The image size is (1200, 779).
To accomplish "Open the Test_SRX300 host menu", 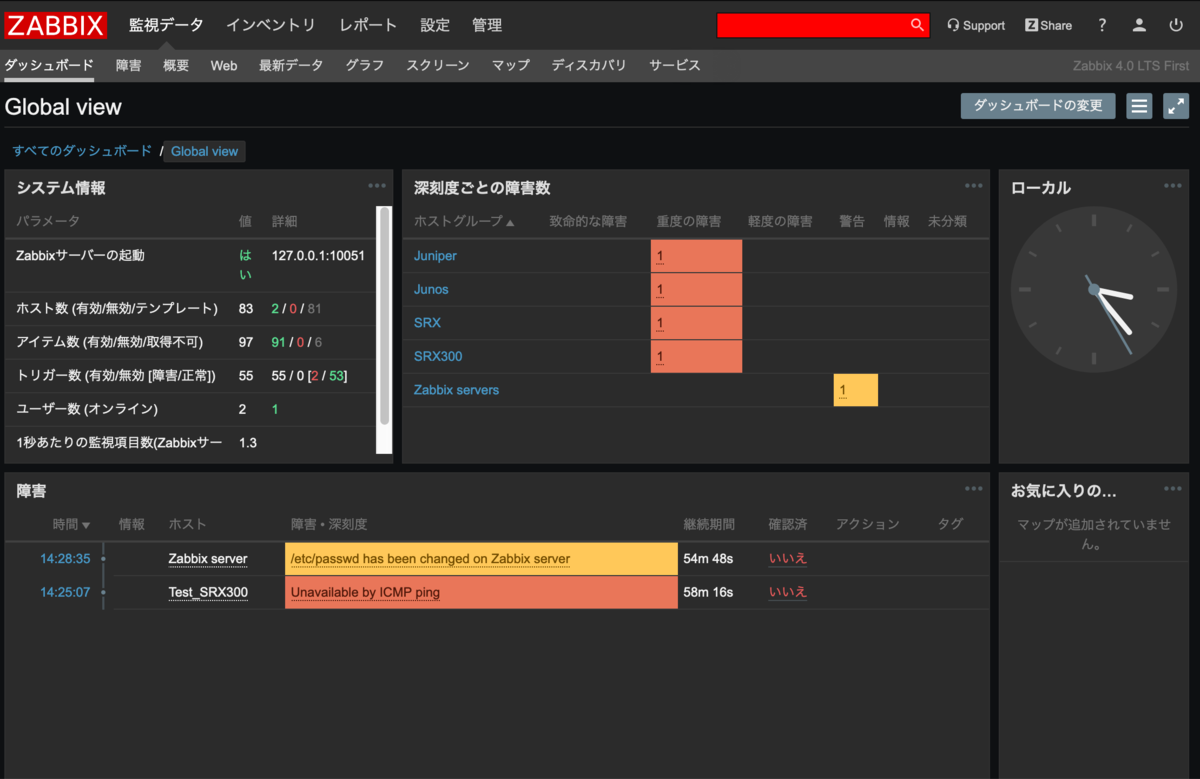I will click(x=208, y=592).
